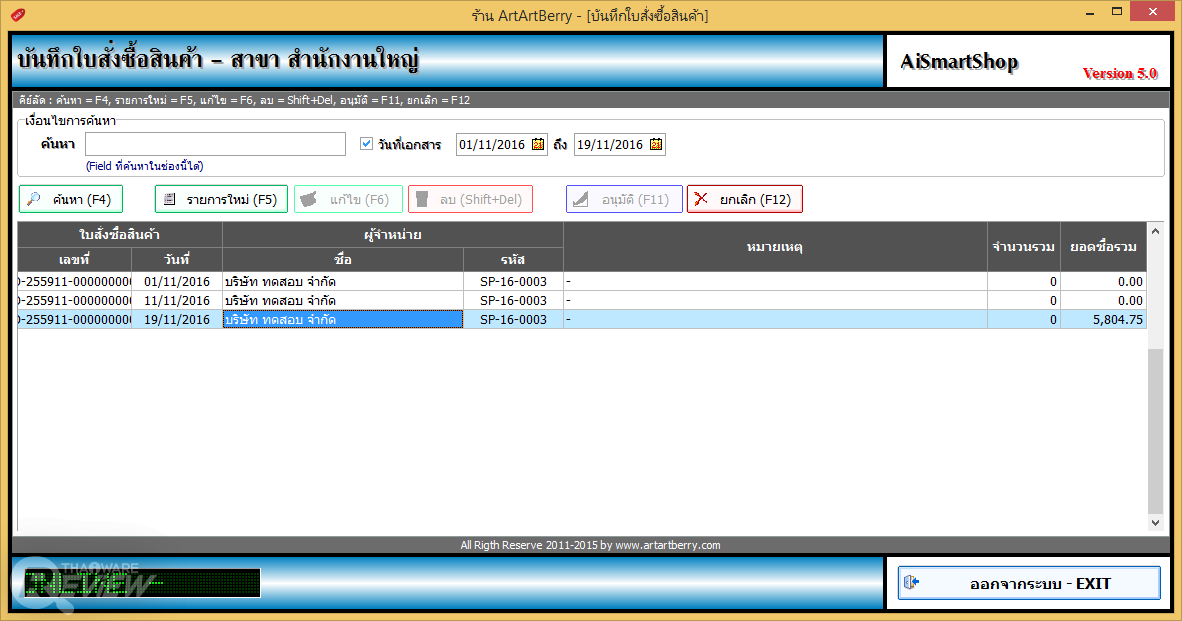Maximize the ArtArtBerry window
The image size is (1182, 621).
coord(1117,12)
